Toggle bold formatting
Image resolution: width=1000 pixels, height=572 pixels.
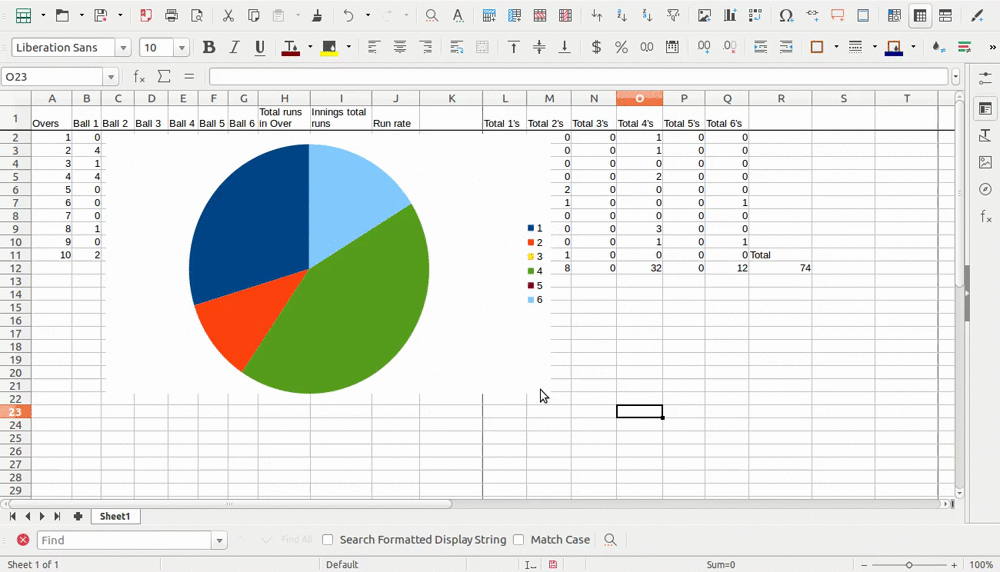(x=209, y=47)
